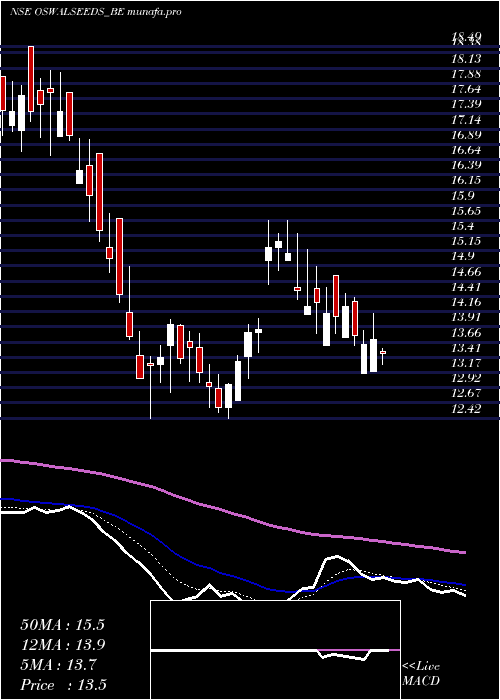Click the 17.64 price axis label
The image size is (500, 700).
coord(466,89)
